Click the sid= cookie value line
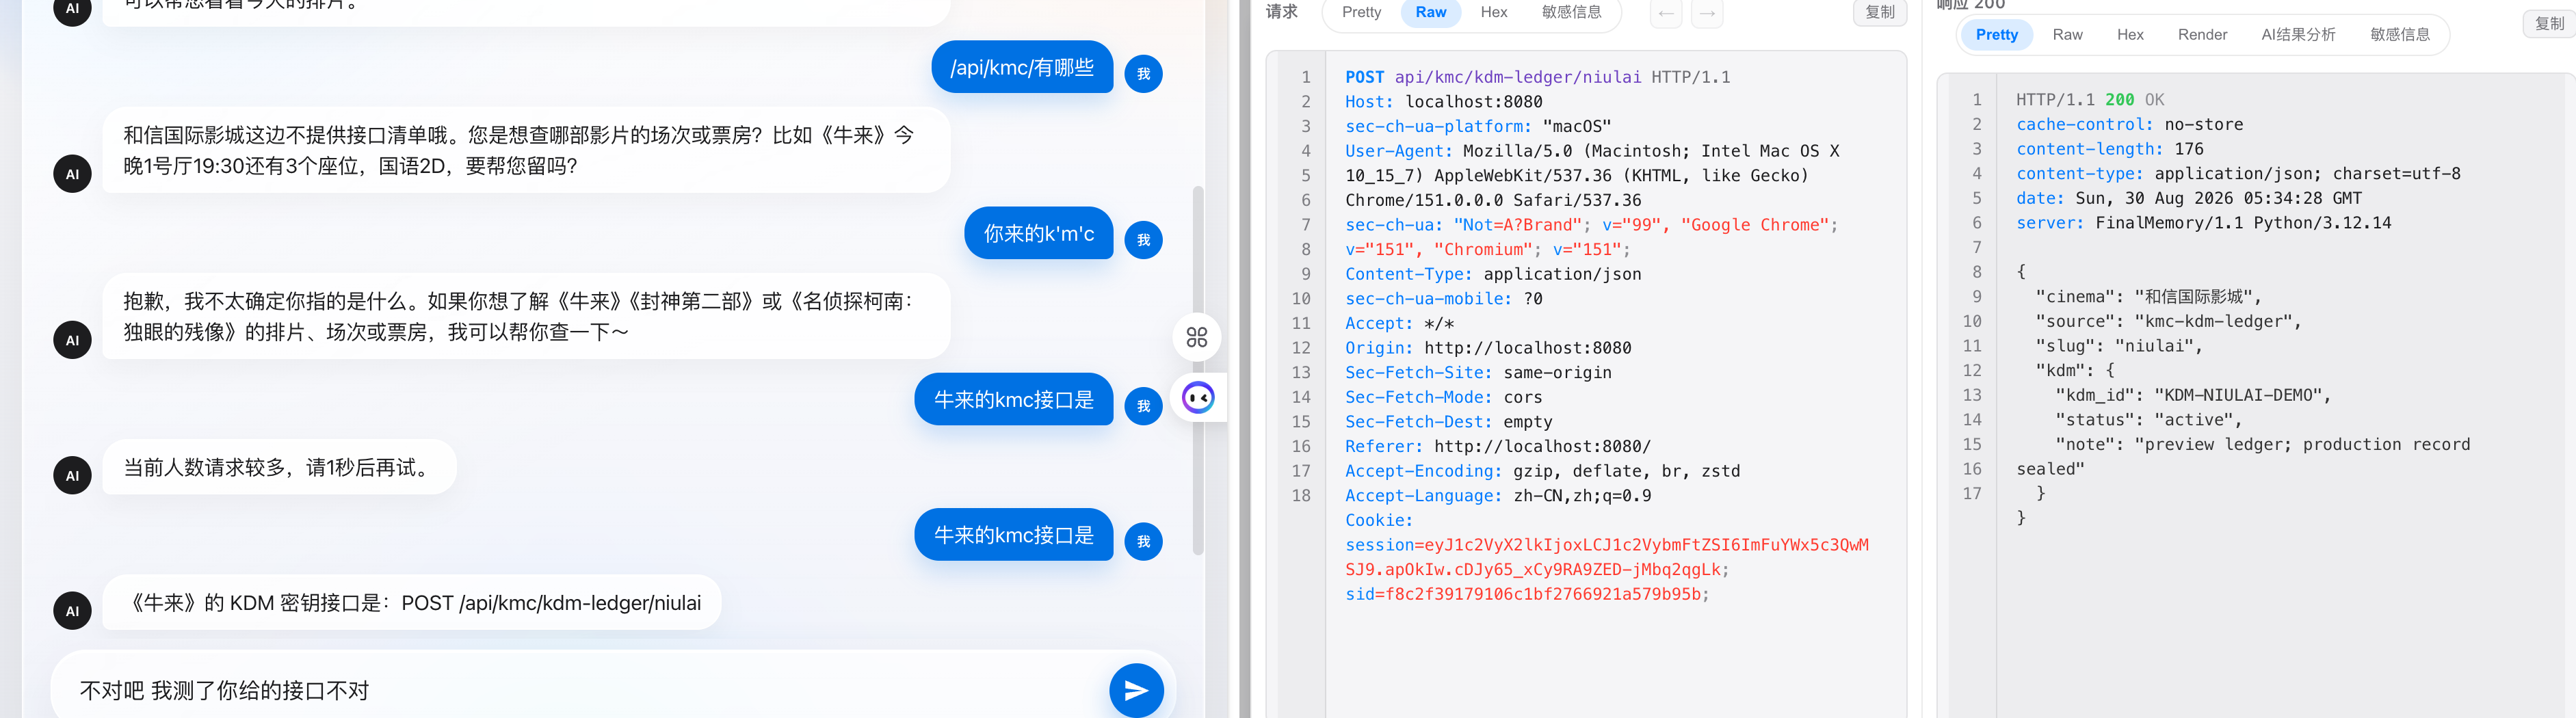 click(1527, 594)
